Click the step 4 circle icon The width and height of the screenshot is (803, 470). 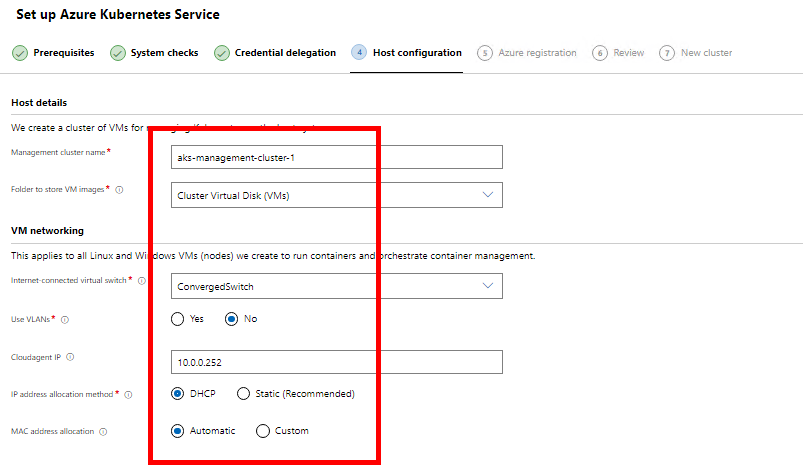359,52
